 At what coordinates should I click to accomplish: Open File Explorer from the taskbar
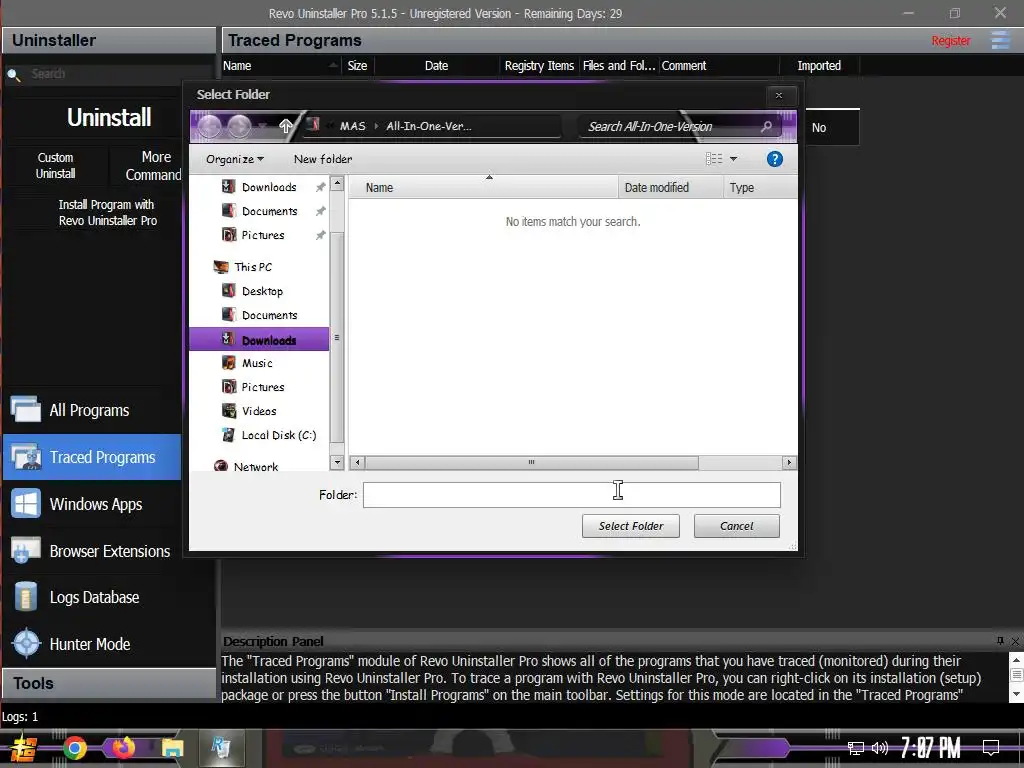click(172, 748)
